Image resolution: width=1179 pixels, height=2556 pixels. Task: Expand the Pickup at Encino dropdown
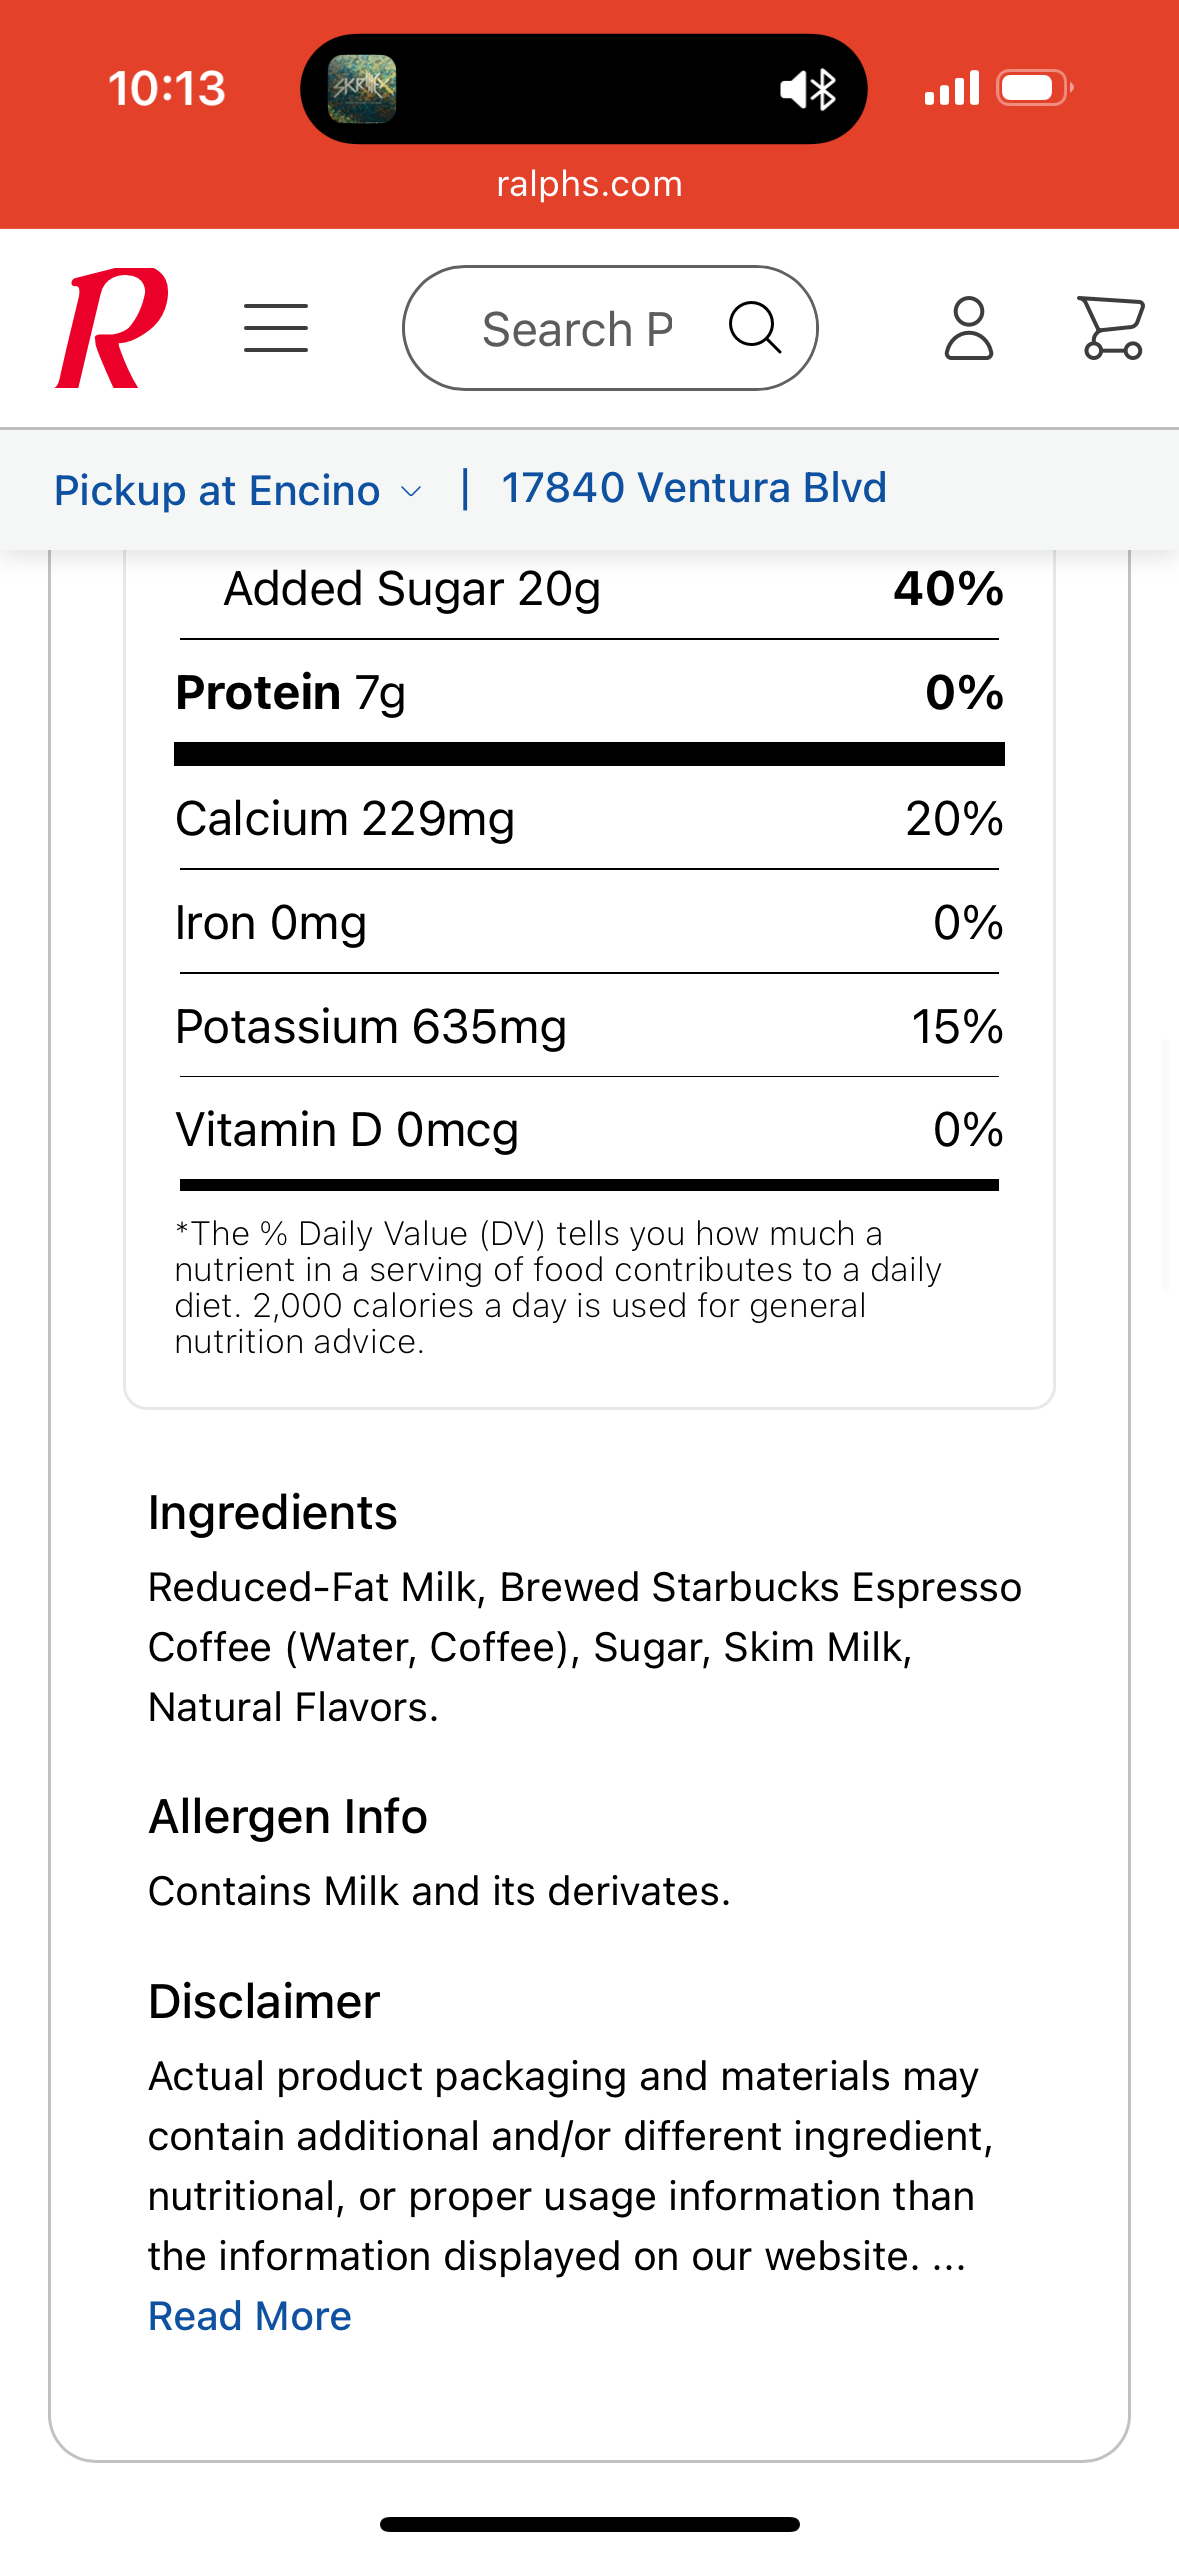tap(217, 491)
